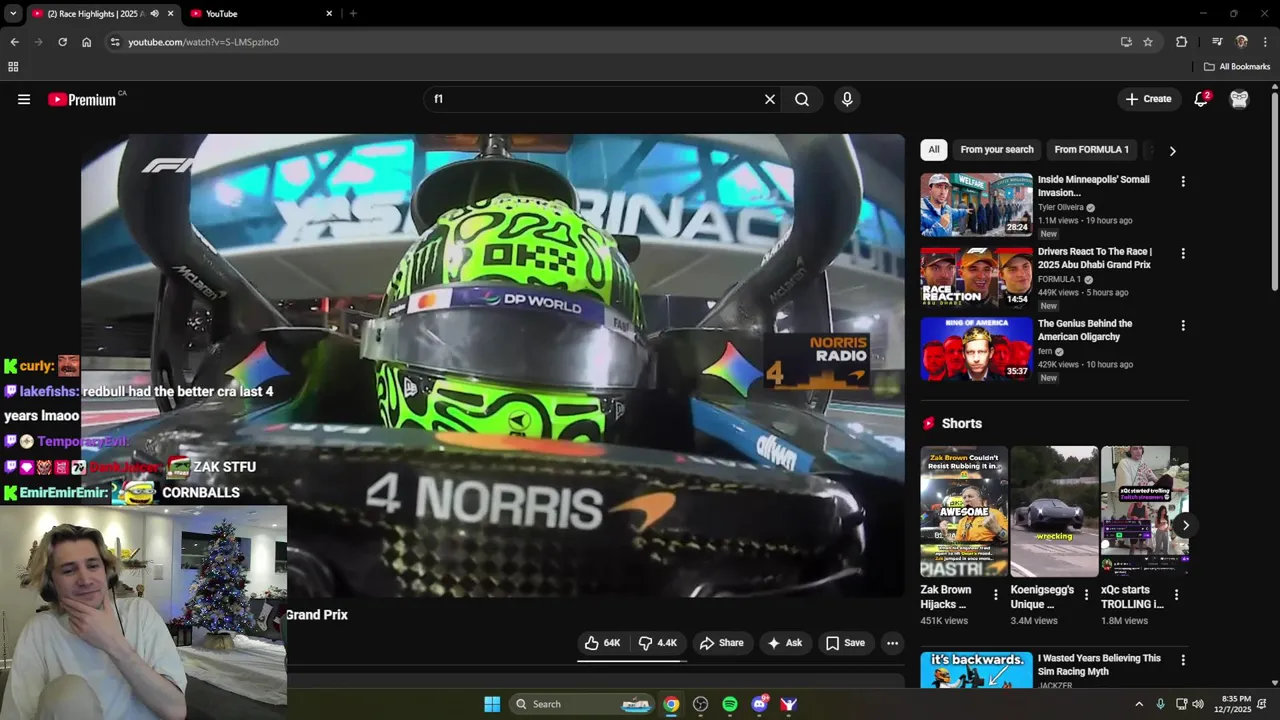Open options for xQc starts TROLLING short
Image resolution: width=1280 pixels, height=720 pixels.
pos(1176,595)
